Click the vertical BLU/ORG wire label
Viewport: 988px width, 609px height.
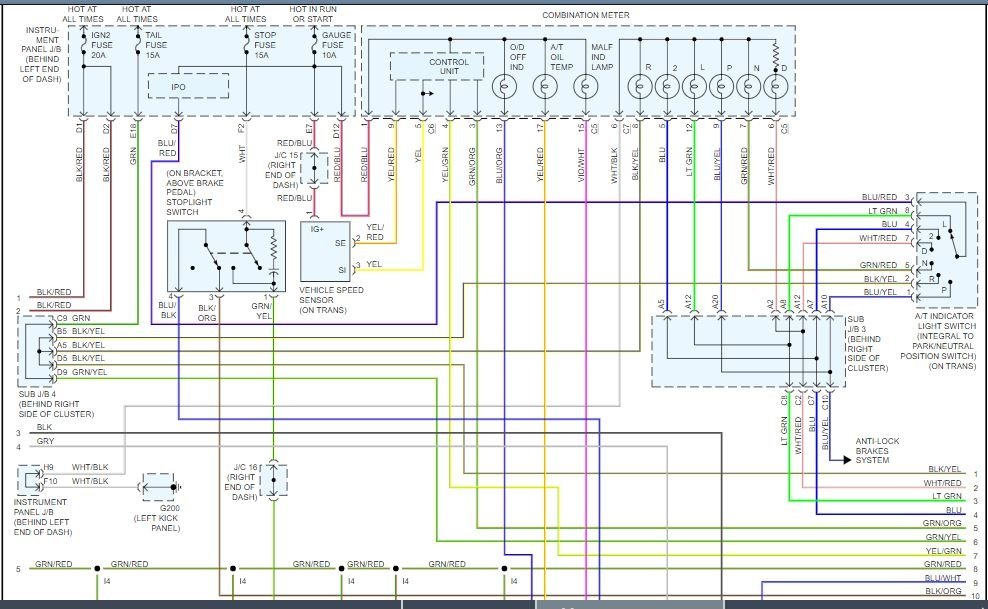click(x=499, y=165)
